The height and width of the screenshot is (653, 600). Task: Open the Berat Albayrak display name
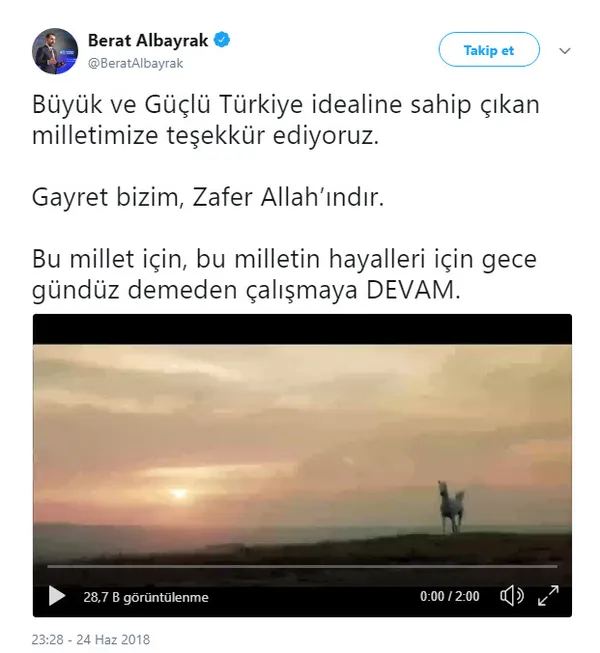click(148, 40)
